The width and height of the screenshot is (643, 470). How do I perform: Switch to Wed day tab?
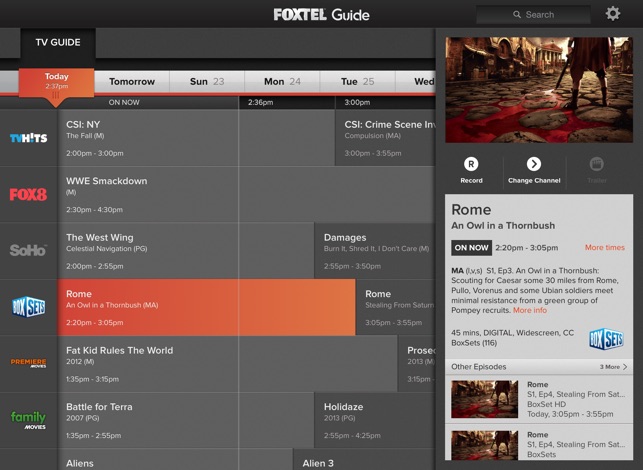click(415, 82)
